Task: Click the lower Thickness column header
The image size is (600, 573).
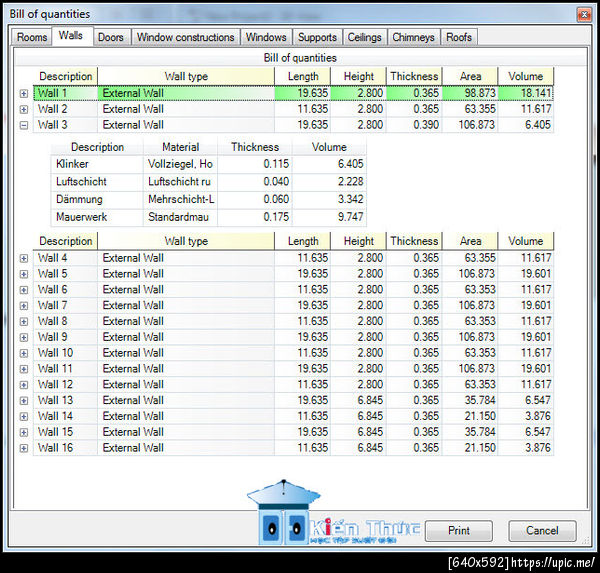Action: pyautogui.click(x=414, y=241)
